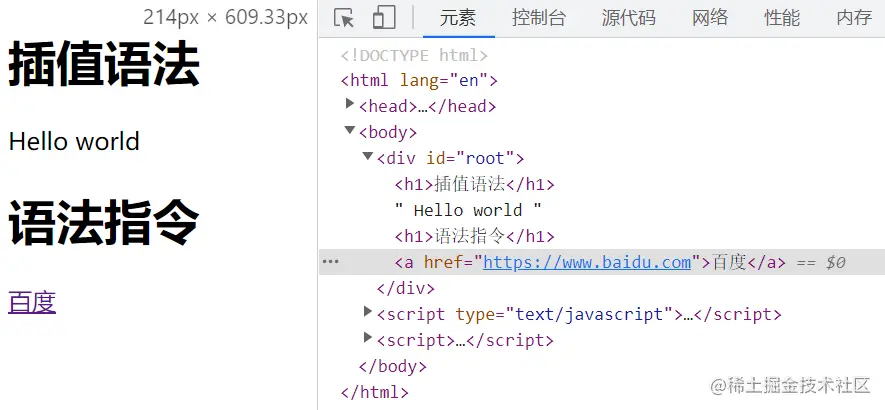This screenshot has height=410, width=885.
Task: Click the == $0 marker on selected row
Action: coord(821,263)
